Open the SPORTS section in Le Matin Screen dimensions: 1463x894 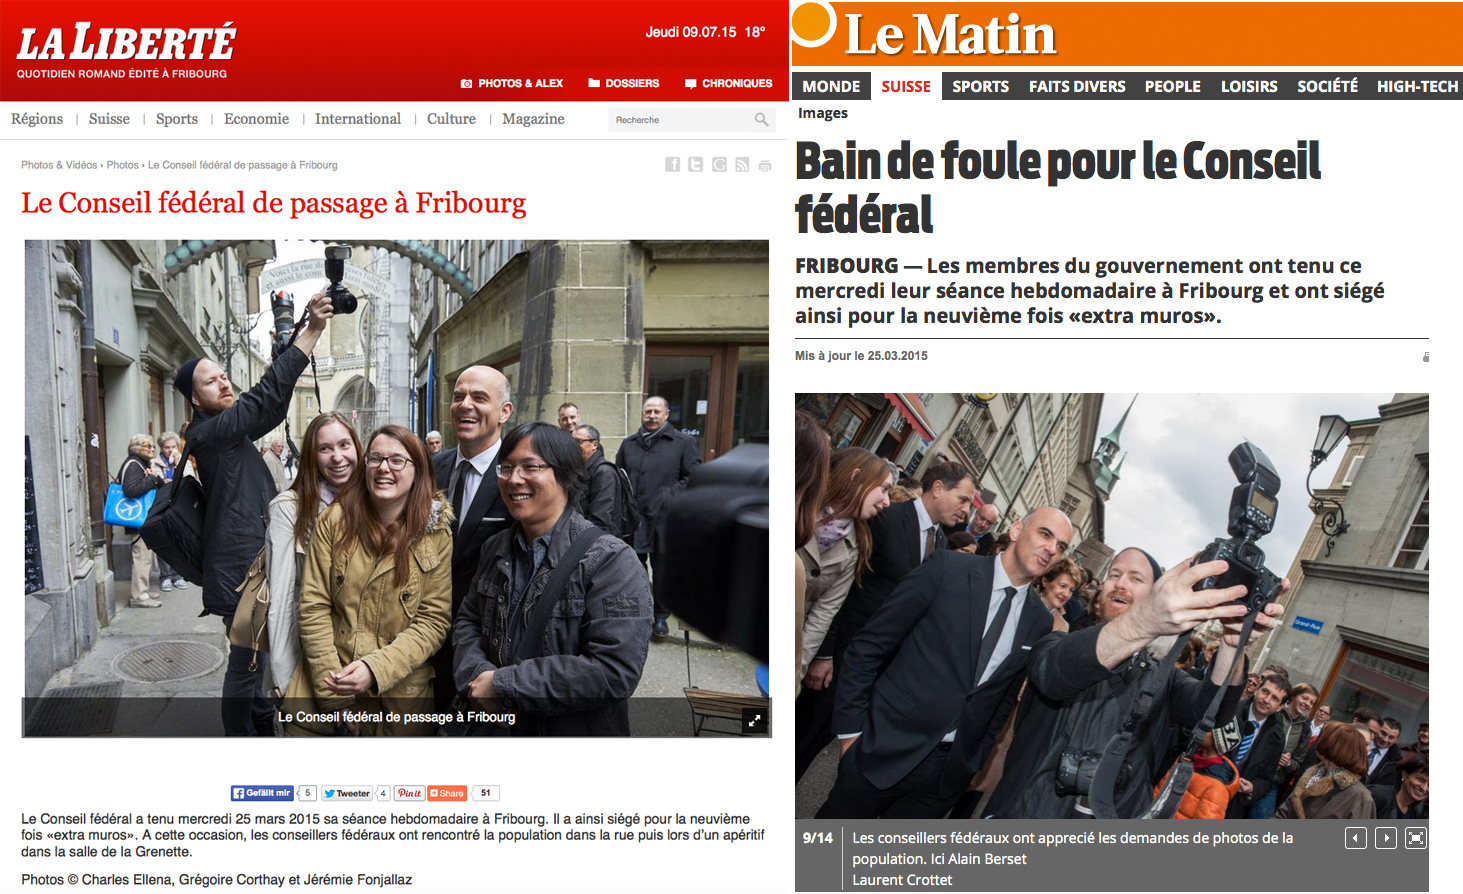pos(980,87)
